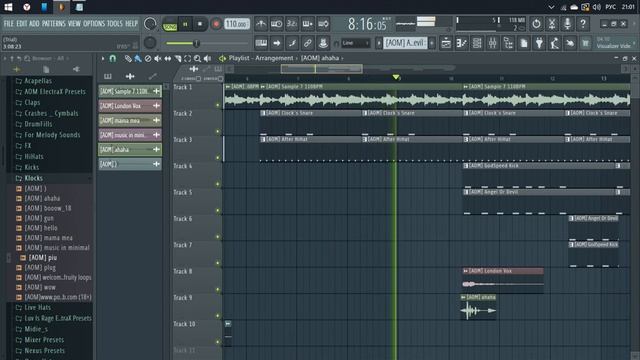Open the Windows Start button
This screenshot has height=360, width=640.
8,7
